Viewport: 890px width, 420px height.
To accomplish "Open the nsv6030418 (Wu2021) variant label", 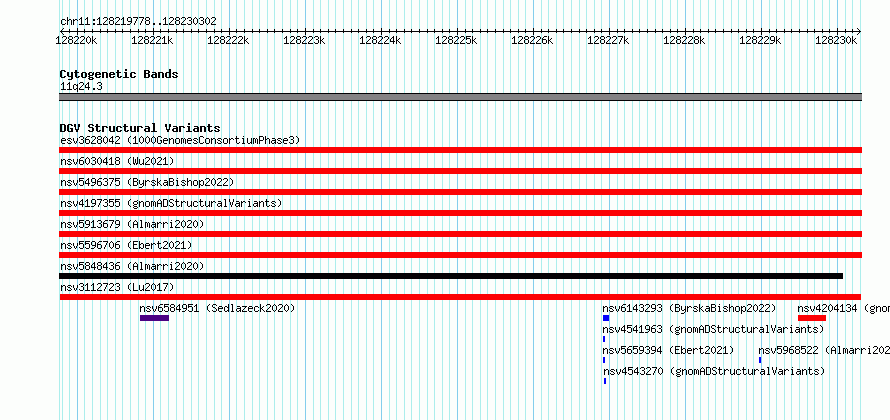I will [x=117, y=161].
